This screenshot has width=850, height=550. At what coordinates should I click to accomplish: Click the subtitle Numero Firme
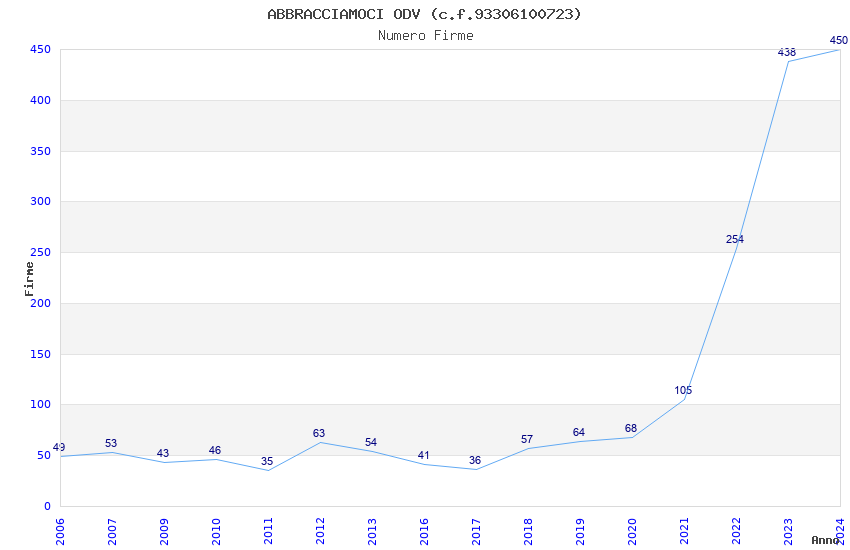pyautogui.click(x=426, y=36)
